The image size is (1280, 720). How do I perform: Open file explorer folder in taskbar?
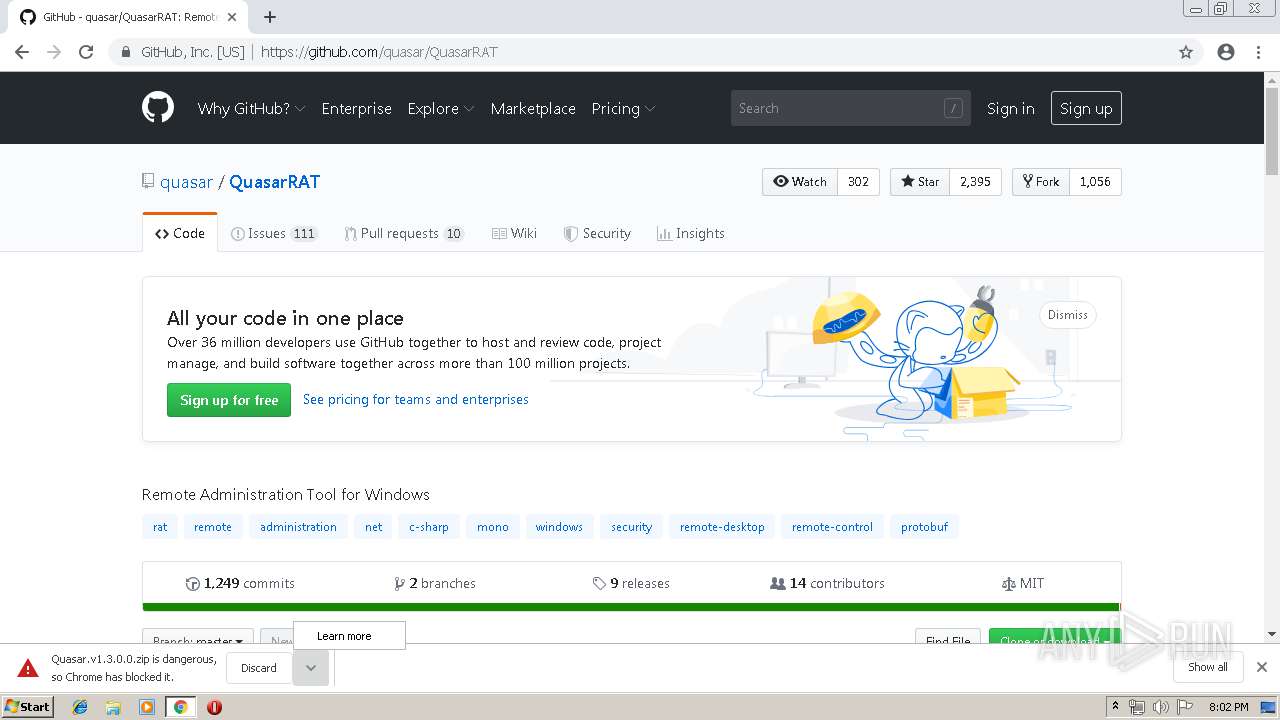click(x=113, y=707)
